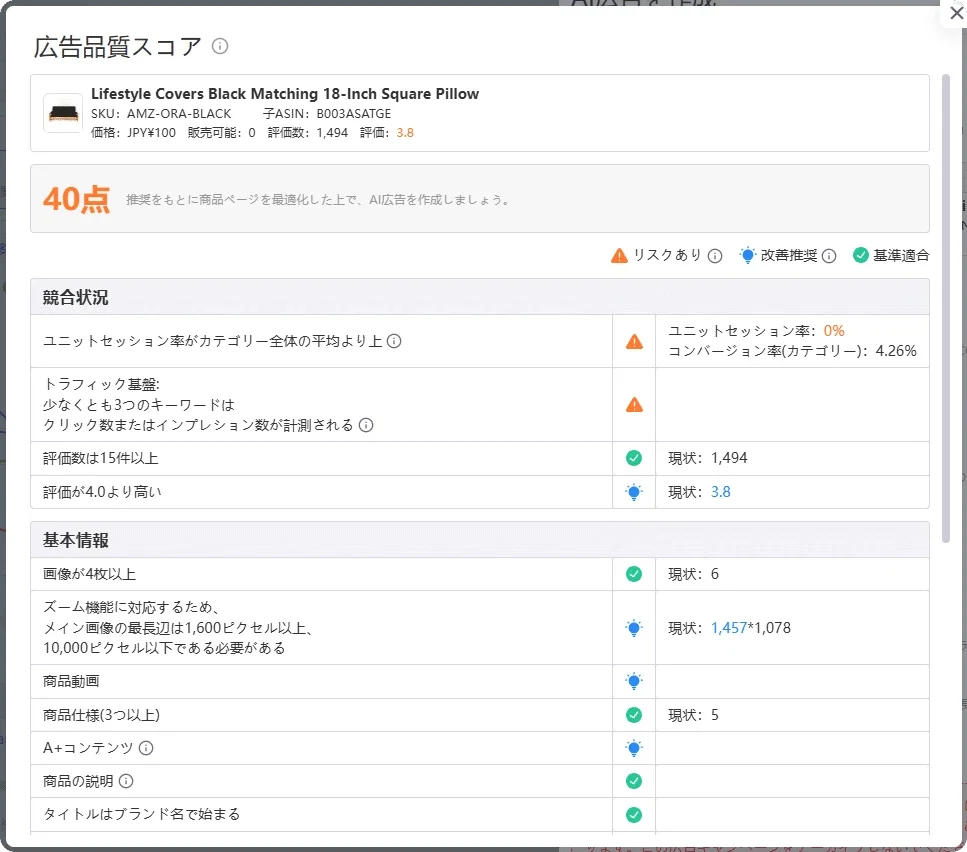Click the orange 評価 value 3.8 in product card

(x=405, y=133)
